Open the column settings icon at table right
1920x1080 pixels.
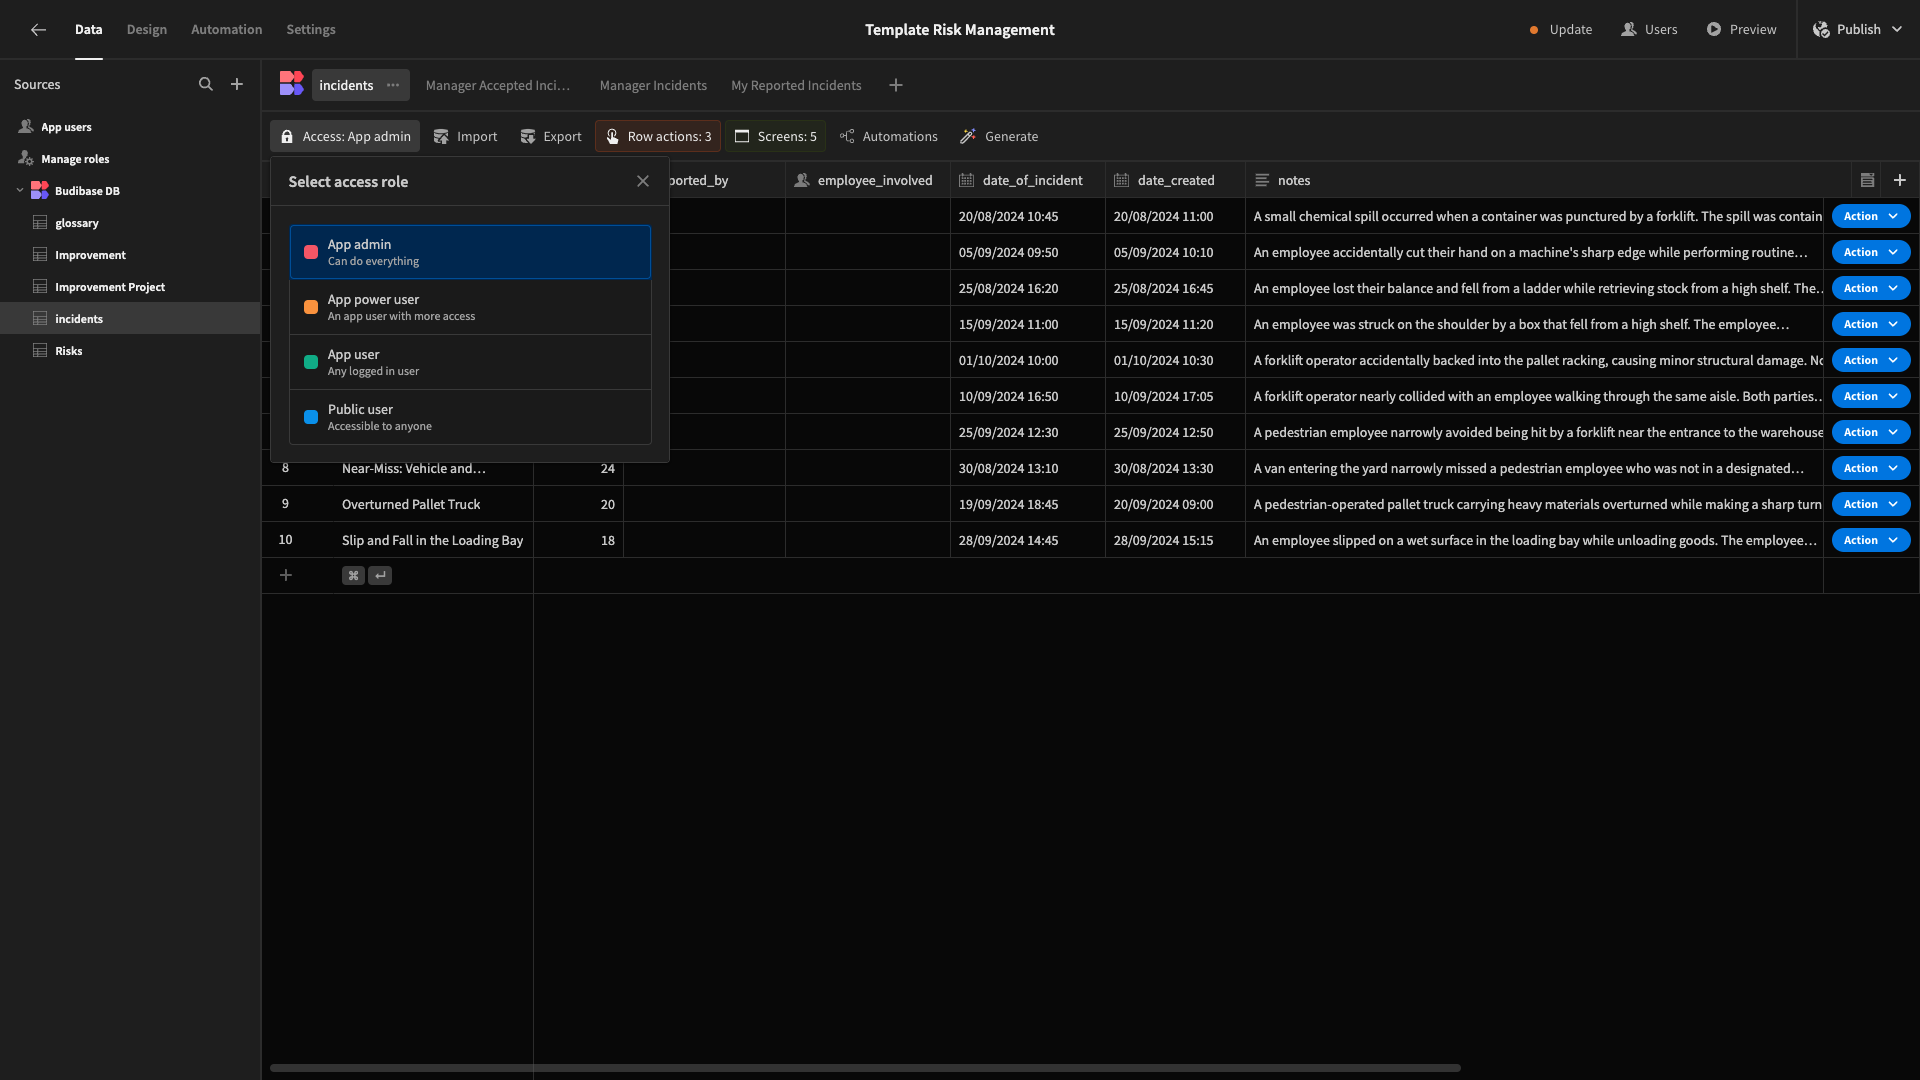pyautogui.click(x=1867, y=181)
